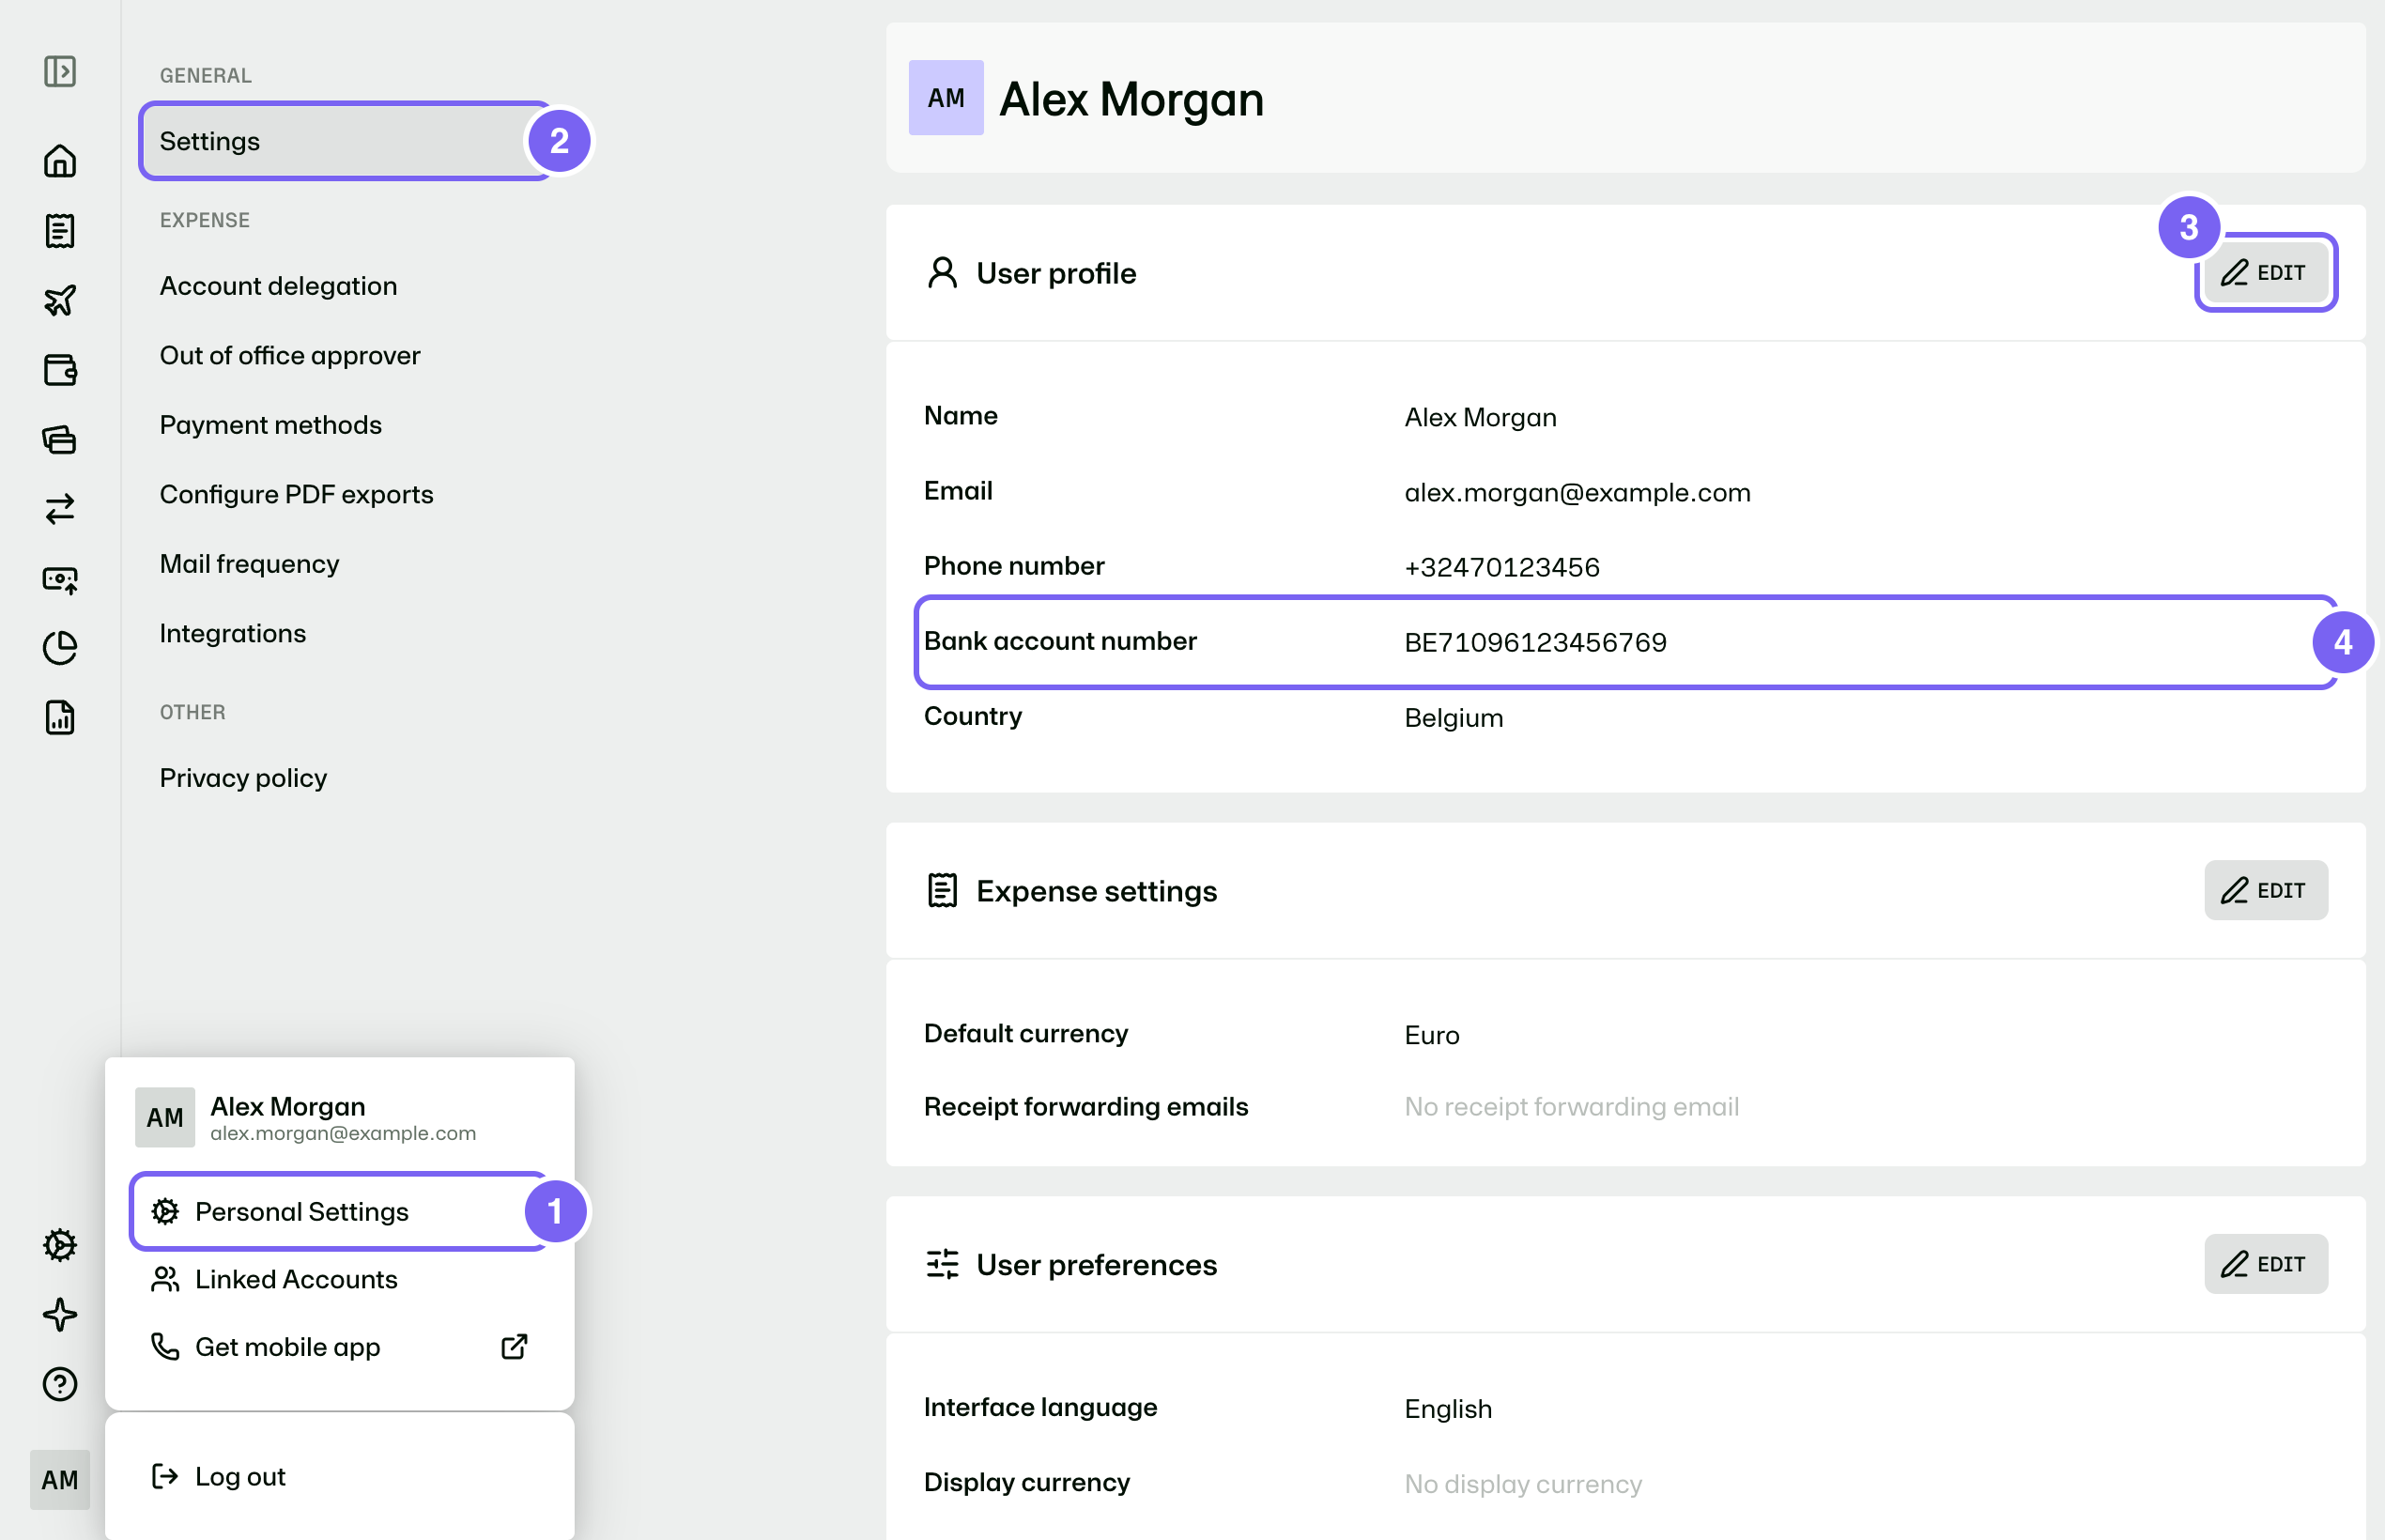Image resolution: width=2385 pixels, height=1540 pixels.
Task: Open Integrations page
Action: 232,634
